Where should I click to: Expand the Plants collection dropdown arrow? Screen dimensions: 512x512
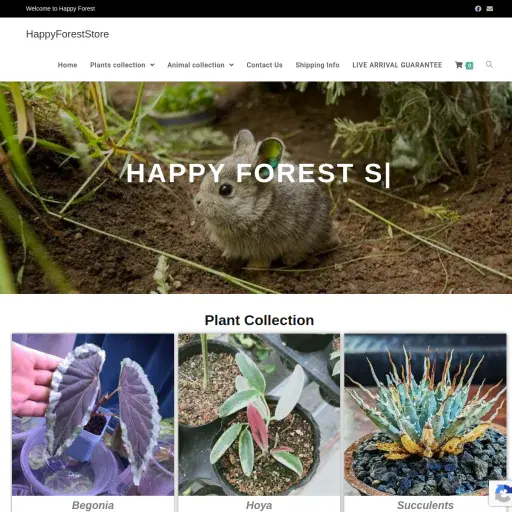[x=152, y=65]
